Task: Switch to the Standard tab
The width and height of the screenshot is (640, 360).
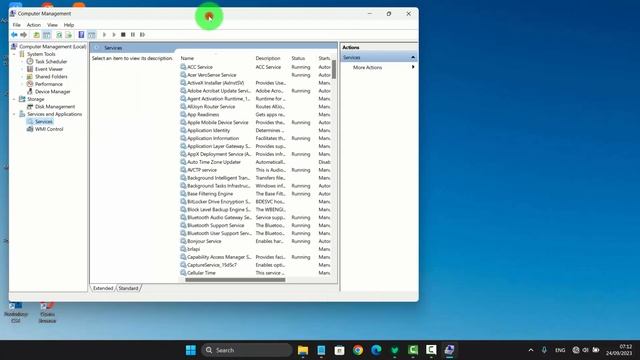Action: coord(128,288)
